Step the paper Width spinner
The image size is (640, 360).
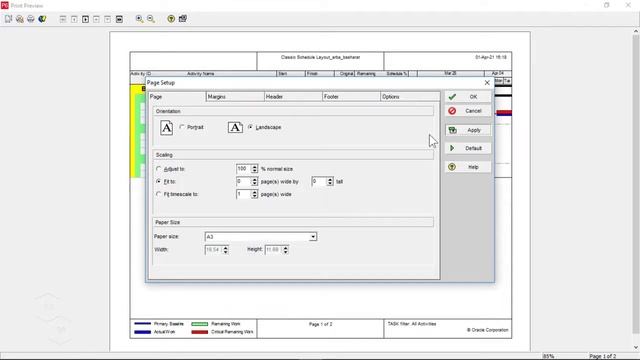[225, 250]
